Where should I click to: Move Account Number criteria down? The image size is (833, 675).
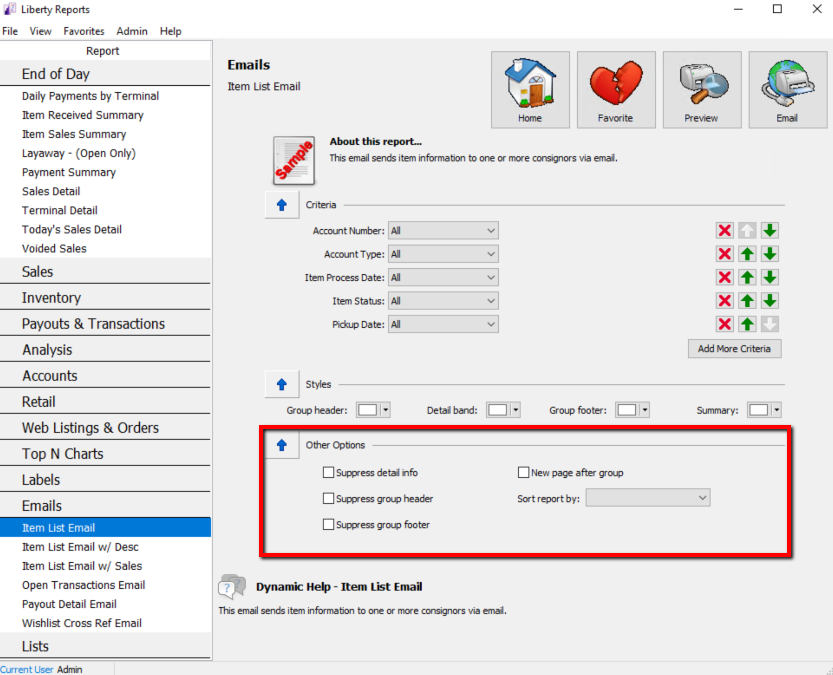[x=770, y=230]
